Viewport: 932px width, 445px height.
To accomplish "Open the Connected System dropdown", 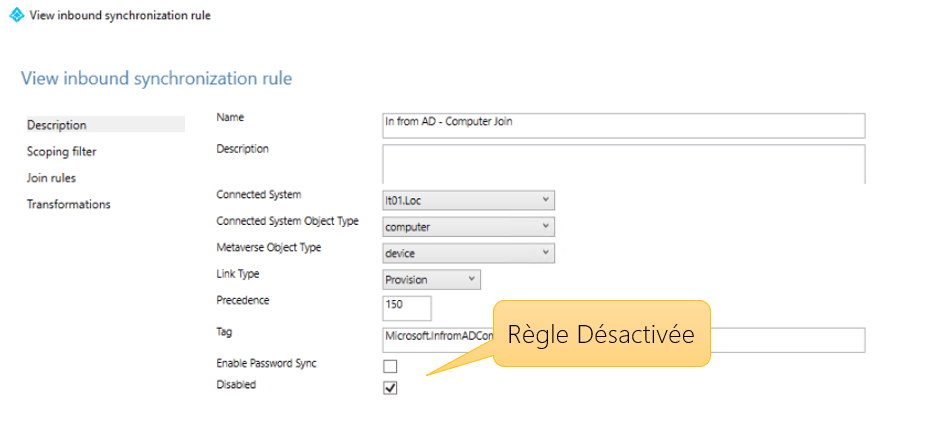I will [x=468, y=201].
